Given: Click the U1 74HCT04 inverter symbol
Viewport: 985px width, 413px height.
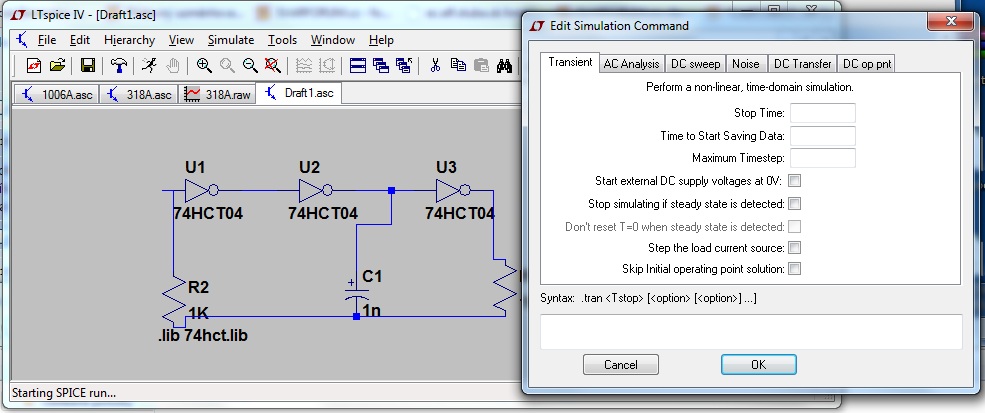Looking at the screenshot, I should tap(201, 190).
